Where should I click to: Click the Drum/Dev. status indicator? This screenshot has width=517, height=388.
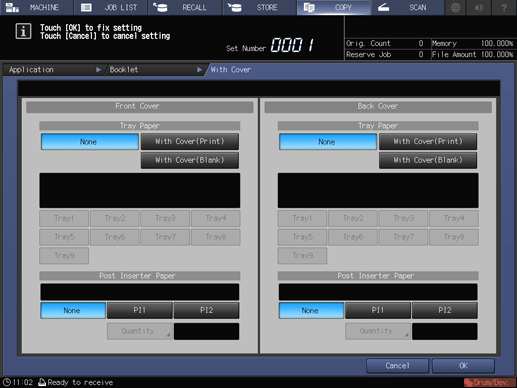tap(489, 382)
